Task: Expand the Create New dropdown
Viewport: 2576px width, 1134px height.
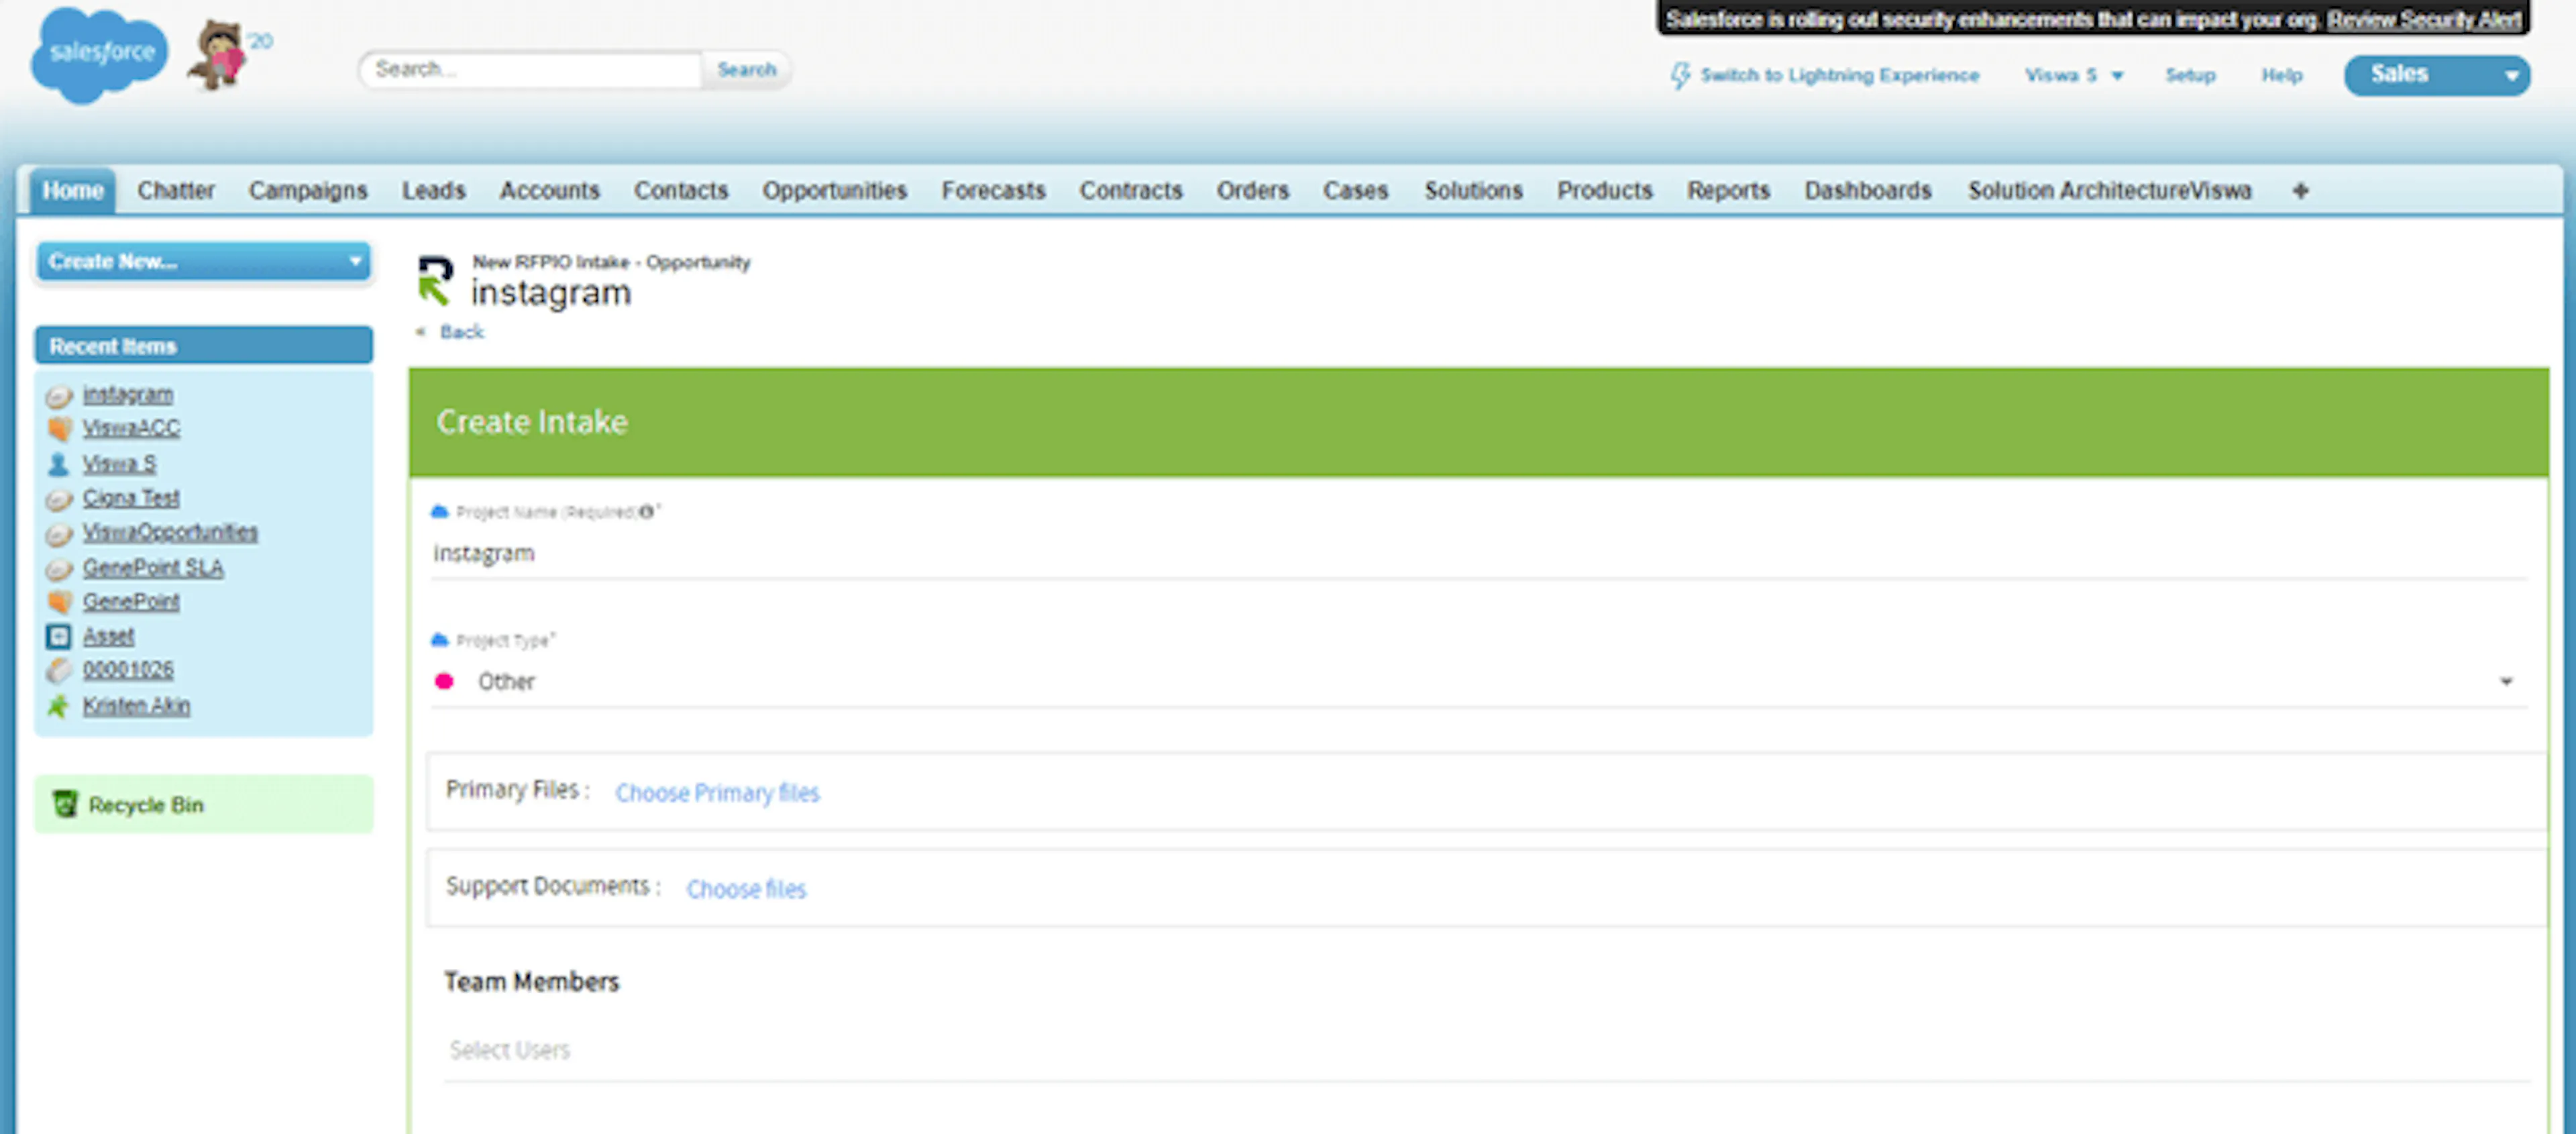Action: click(x=204, y=262)
